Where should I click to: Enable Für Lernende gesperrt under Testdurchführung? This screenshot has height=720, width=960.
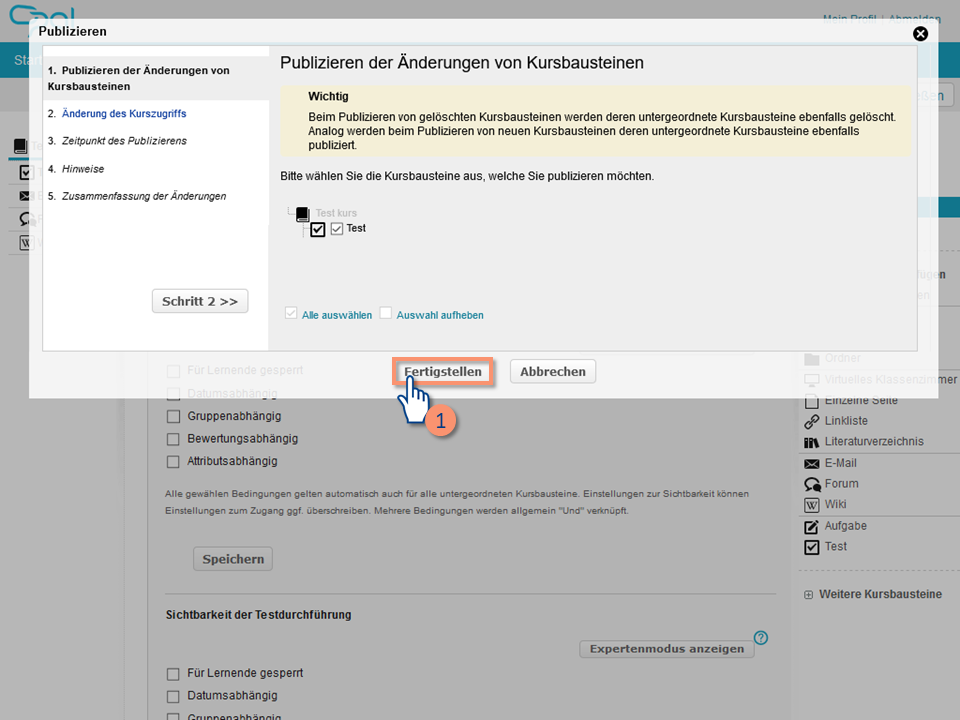click(x=173, y=674)
